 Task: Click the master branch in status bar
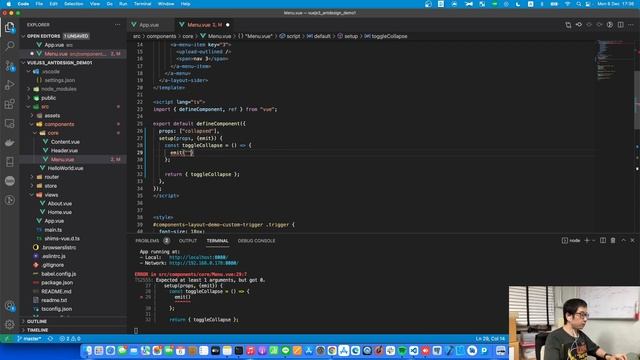coord(29,339)
